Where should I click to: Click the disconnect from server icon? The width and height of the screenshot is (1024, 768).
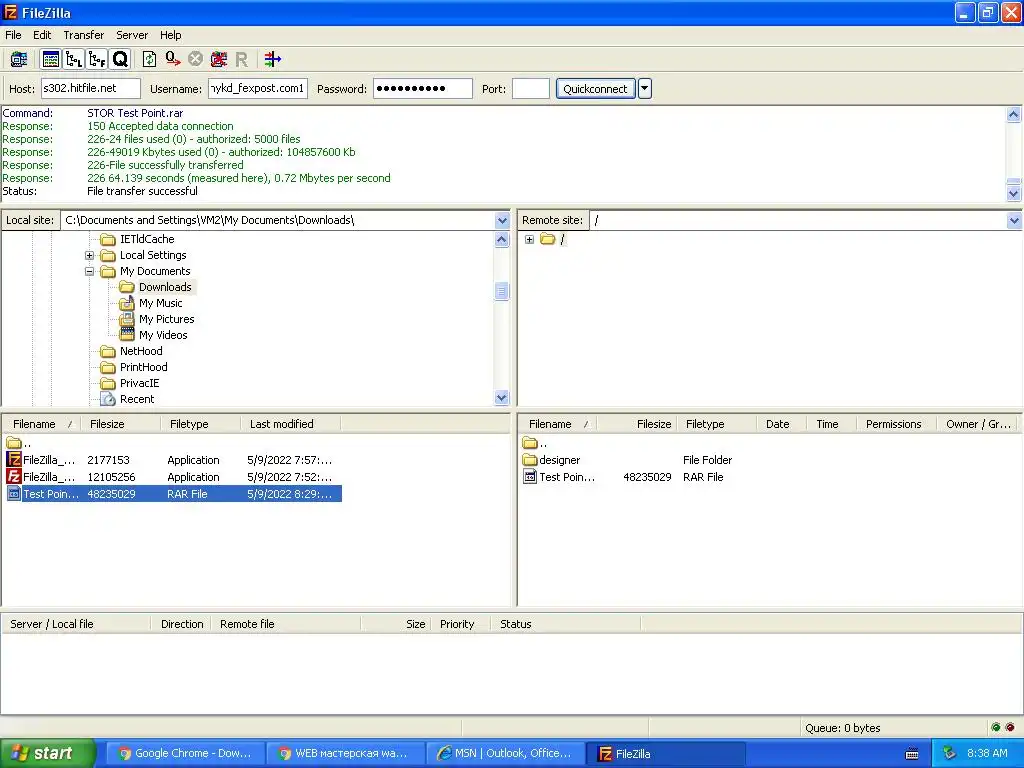[x=219, y=59]
